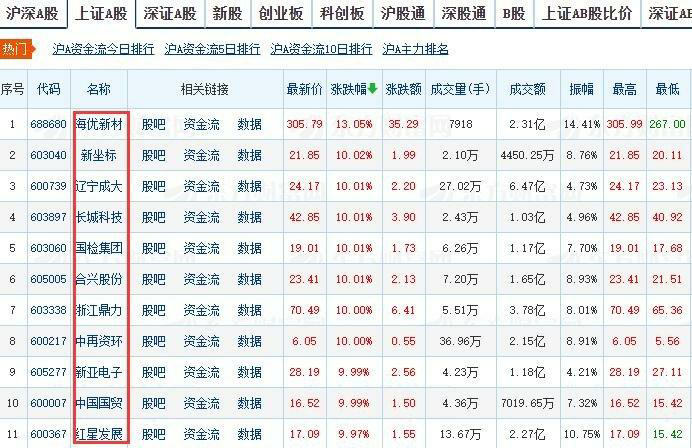Sort table by 最新价 column header
This screenshot has width=692, height=448.
304,89
